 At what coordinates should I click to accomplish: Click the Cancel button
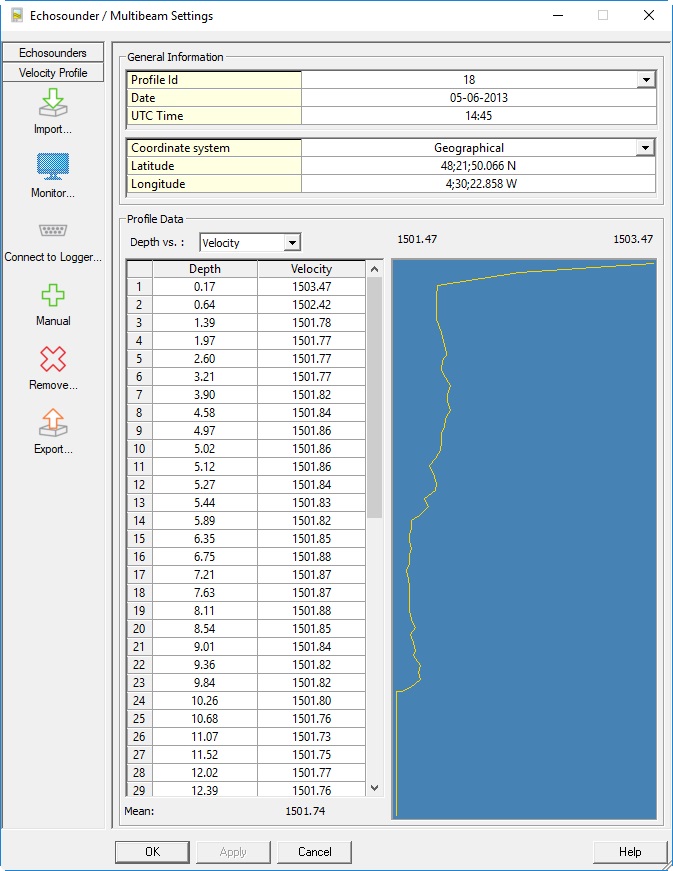(x=314, y=852)
